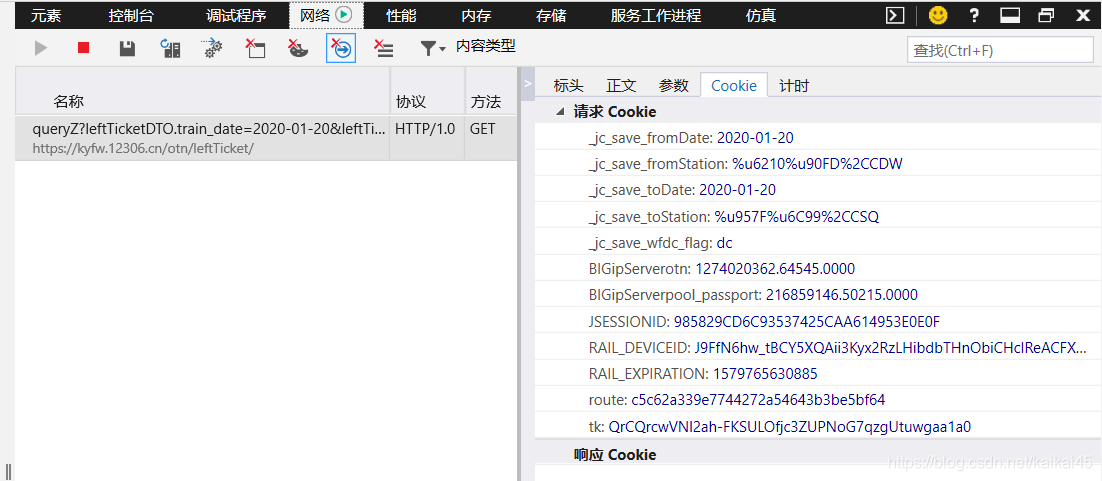Start network profiling with the play icon
Image resolution: width=1102 pixels, height=481 pixels.
41,48
